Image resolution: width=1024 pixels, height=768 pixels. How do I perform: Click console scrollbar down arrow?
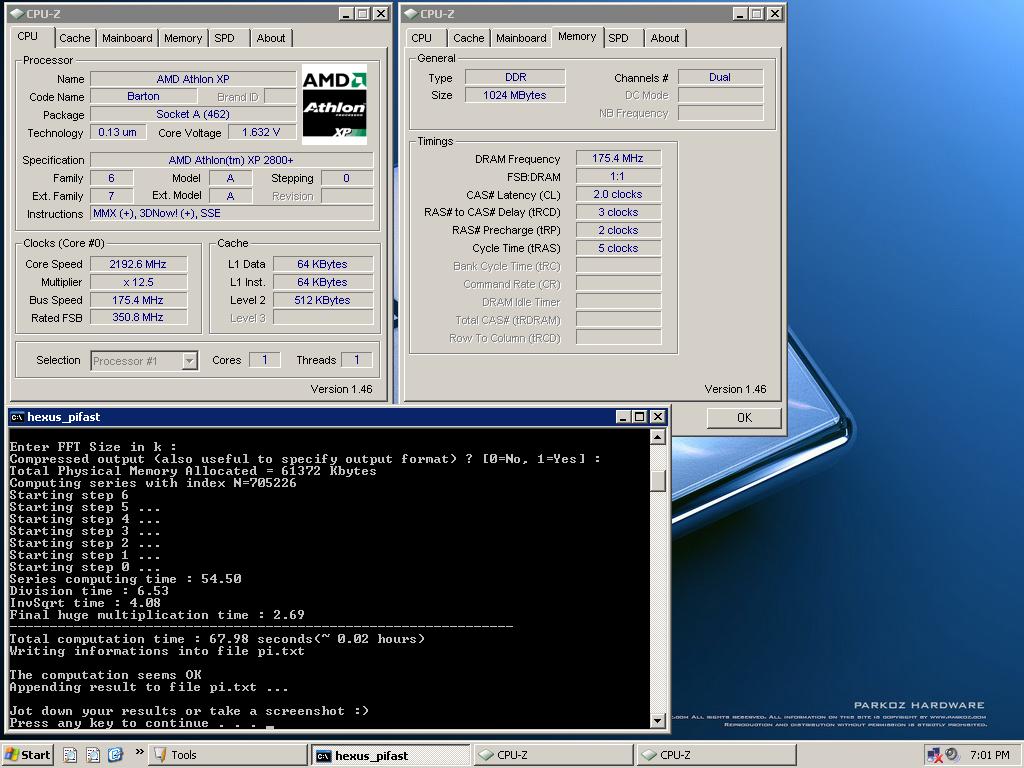658,720
